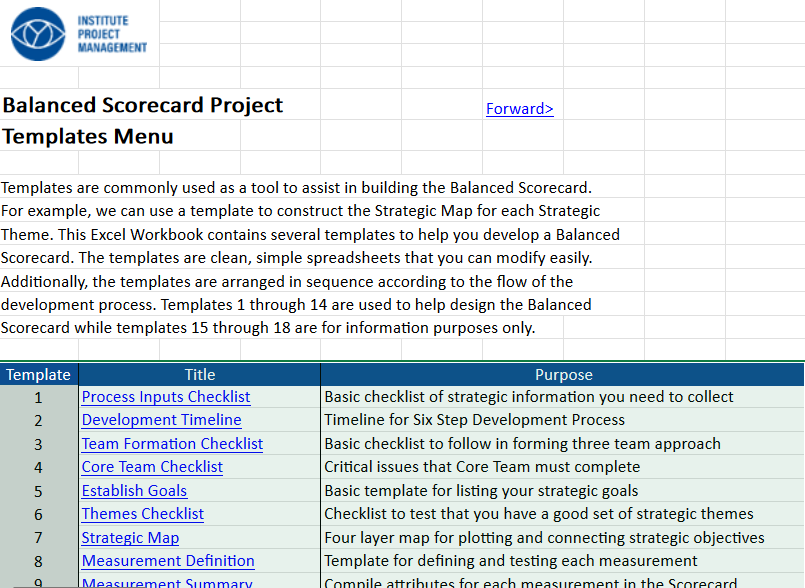Select 'Checklist to test that you have' cell
805x588 pixels.
[563, 514]
